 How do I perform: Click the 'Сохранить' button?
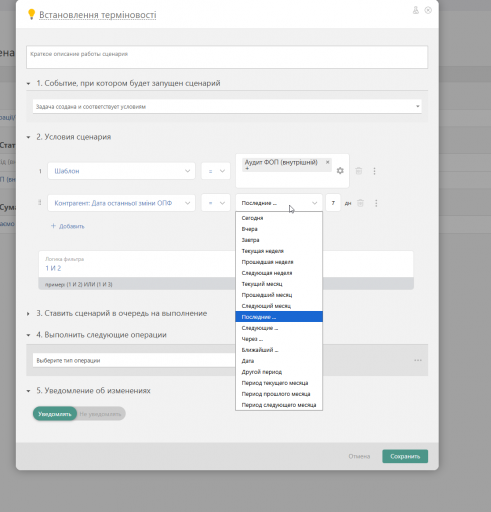pyautogui.click(x=405, y=456)
